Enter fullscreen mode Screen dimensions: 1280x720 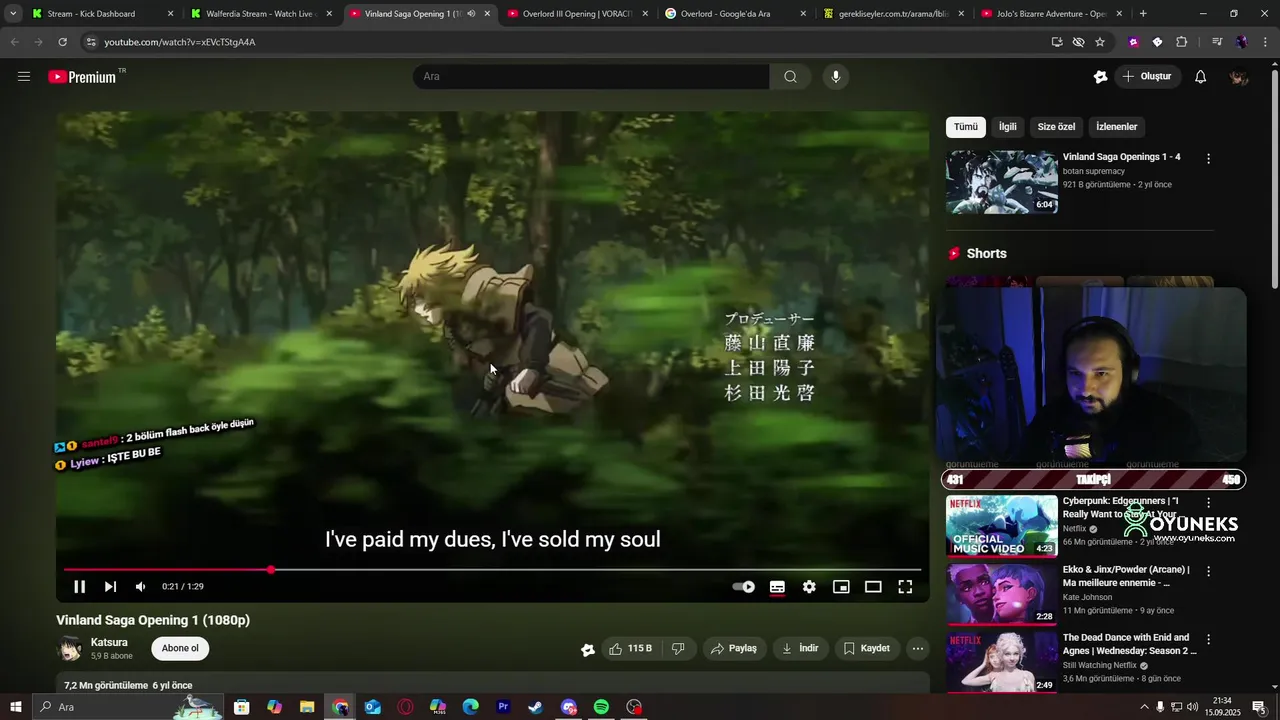click(x=905, y=587)
